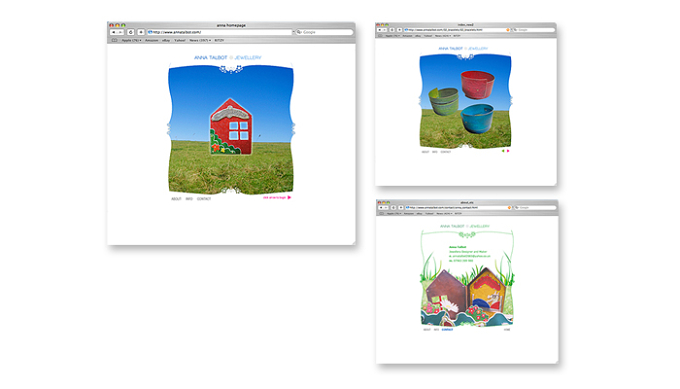Click ANNA TALBOT JEWELLERY title in homepage window
The width and height of the screenshot is (680, 389).
pyautogui.click(x=228, y=57)
